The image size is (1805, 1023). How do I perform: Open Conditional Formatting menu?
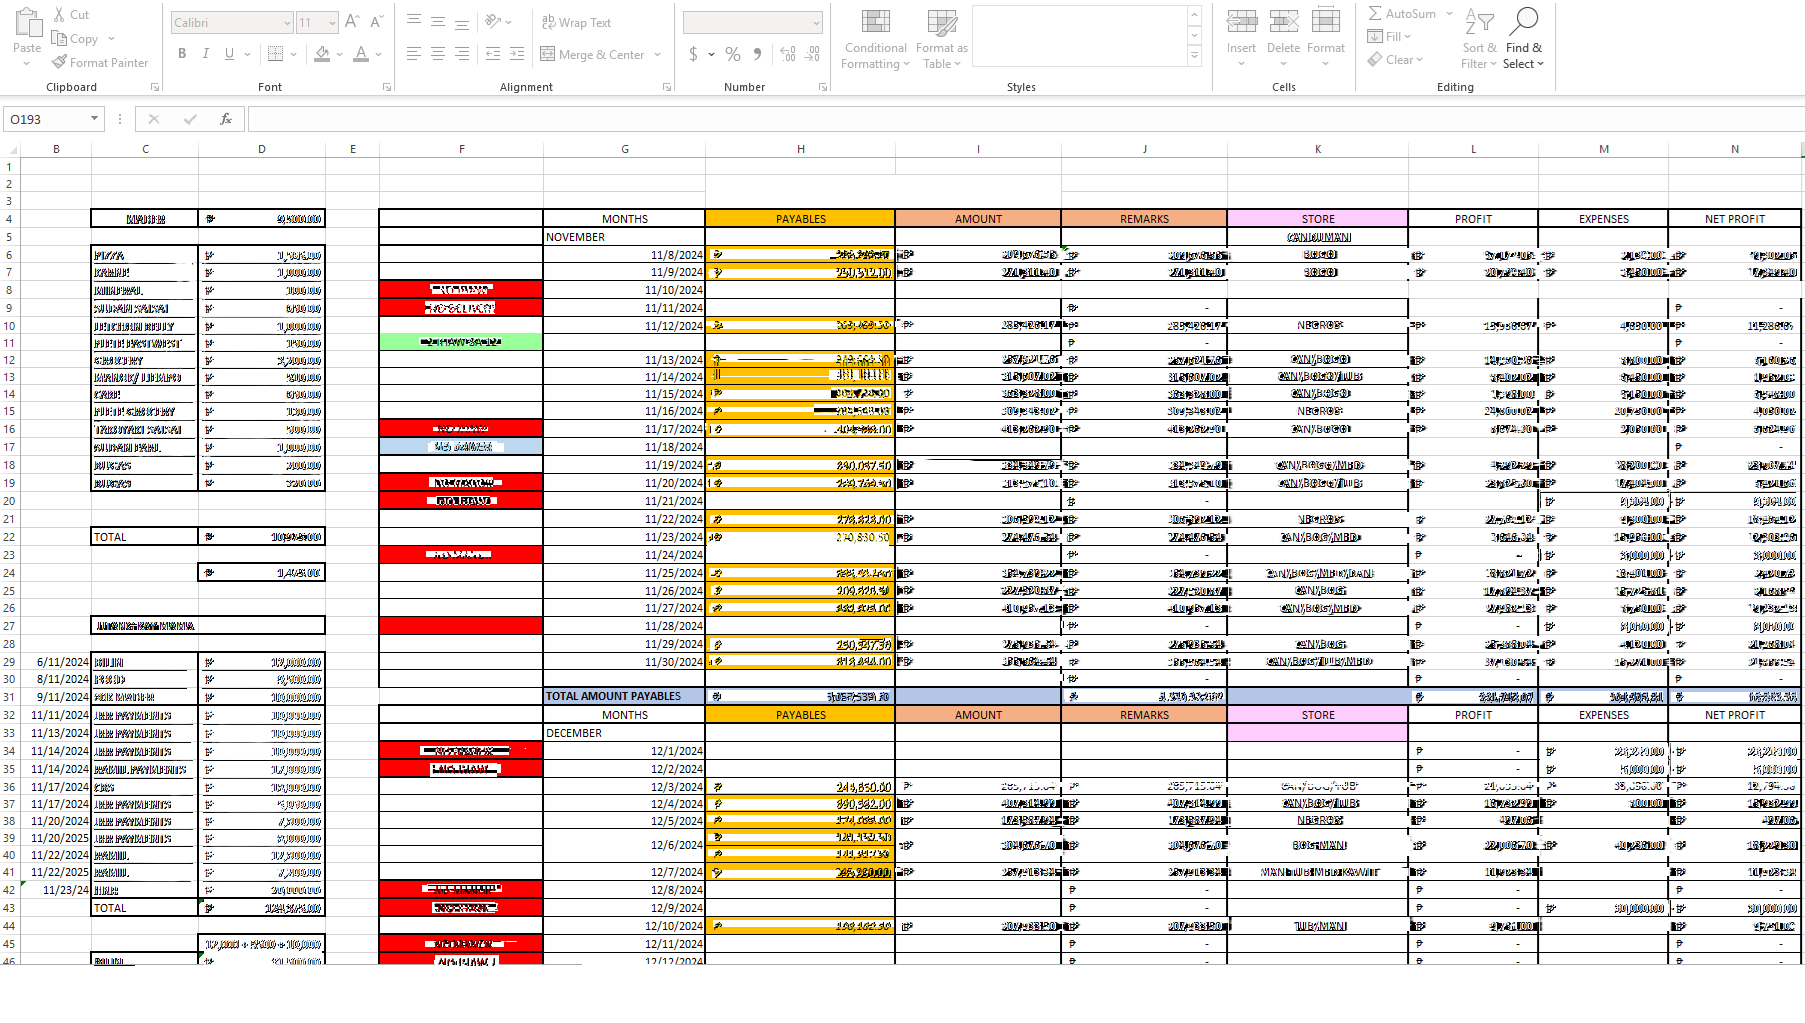tap(876, 39)
